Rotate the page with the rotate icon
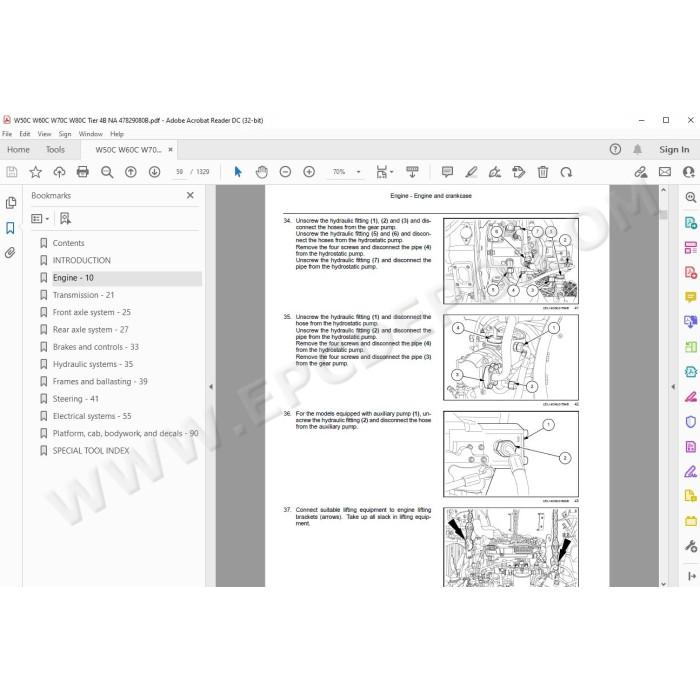Viewport: 700px width, 700px height. point(566,172)
